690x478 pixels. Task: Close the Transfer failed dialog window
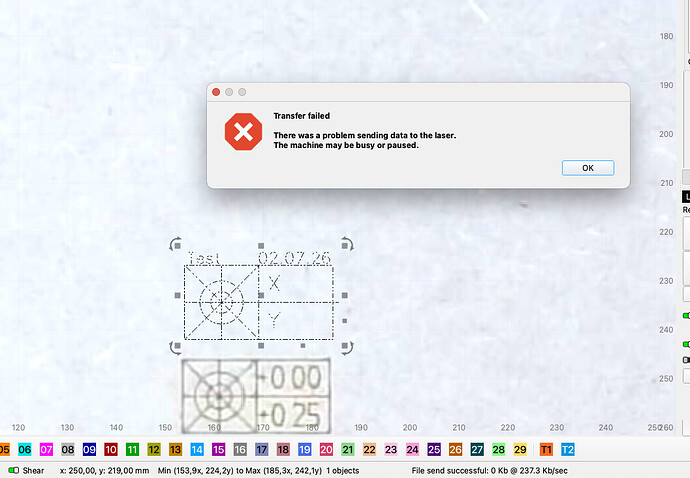[x=216, y=92]
